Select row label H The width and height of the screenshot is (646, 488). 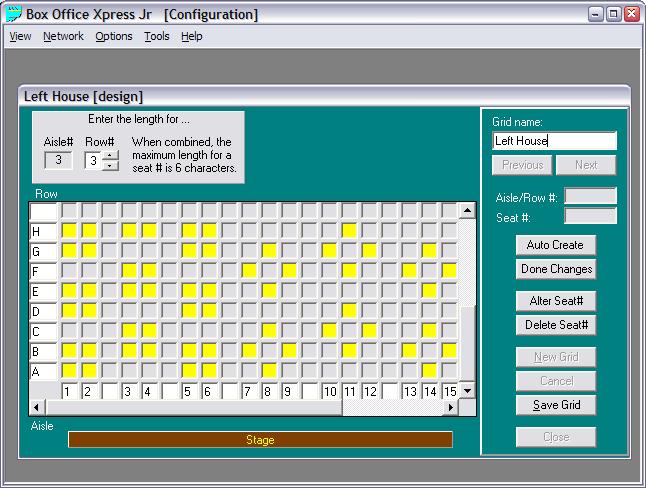(43, 231)
